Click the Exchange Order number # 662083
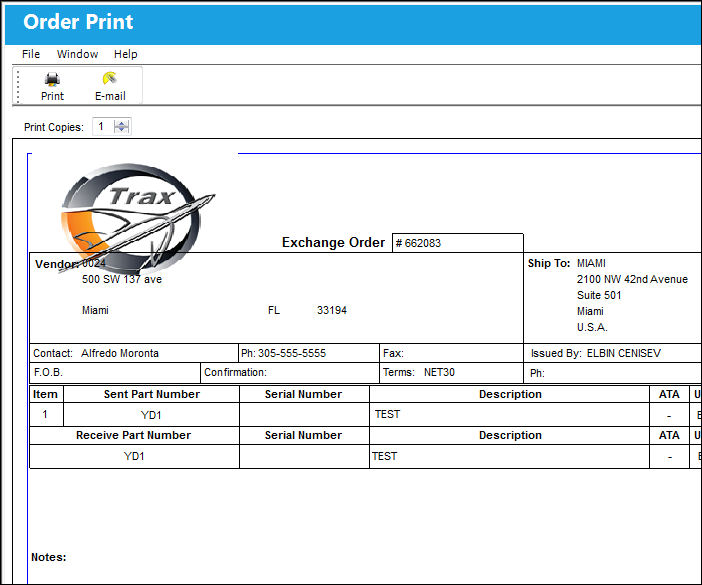 coord(458,243)
